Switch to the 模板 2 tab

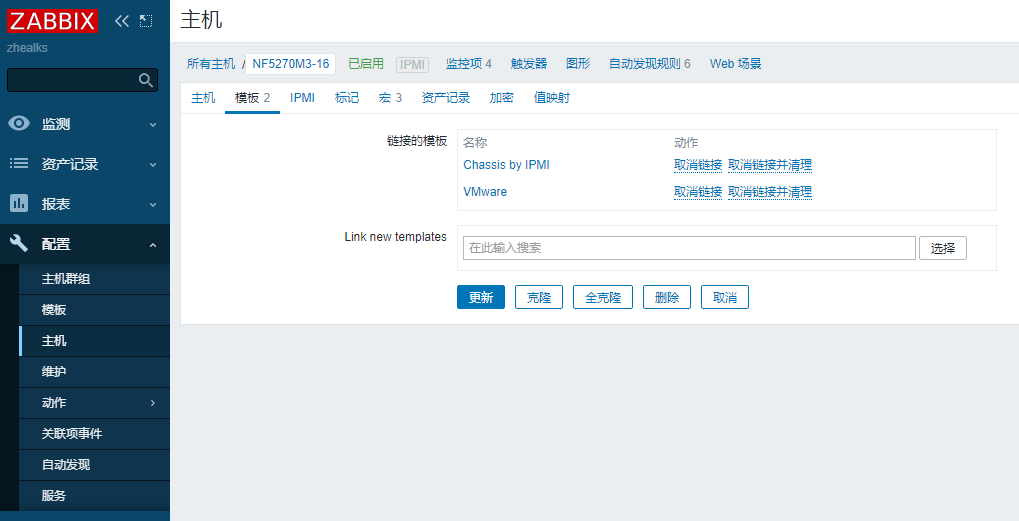[252, 98]
